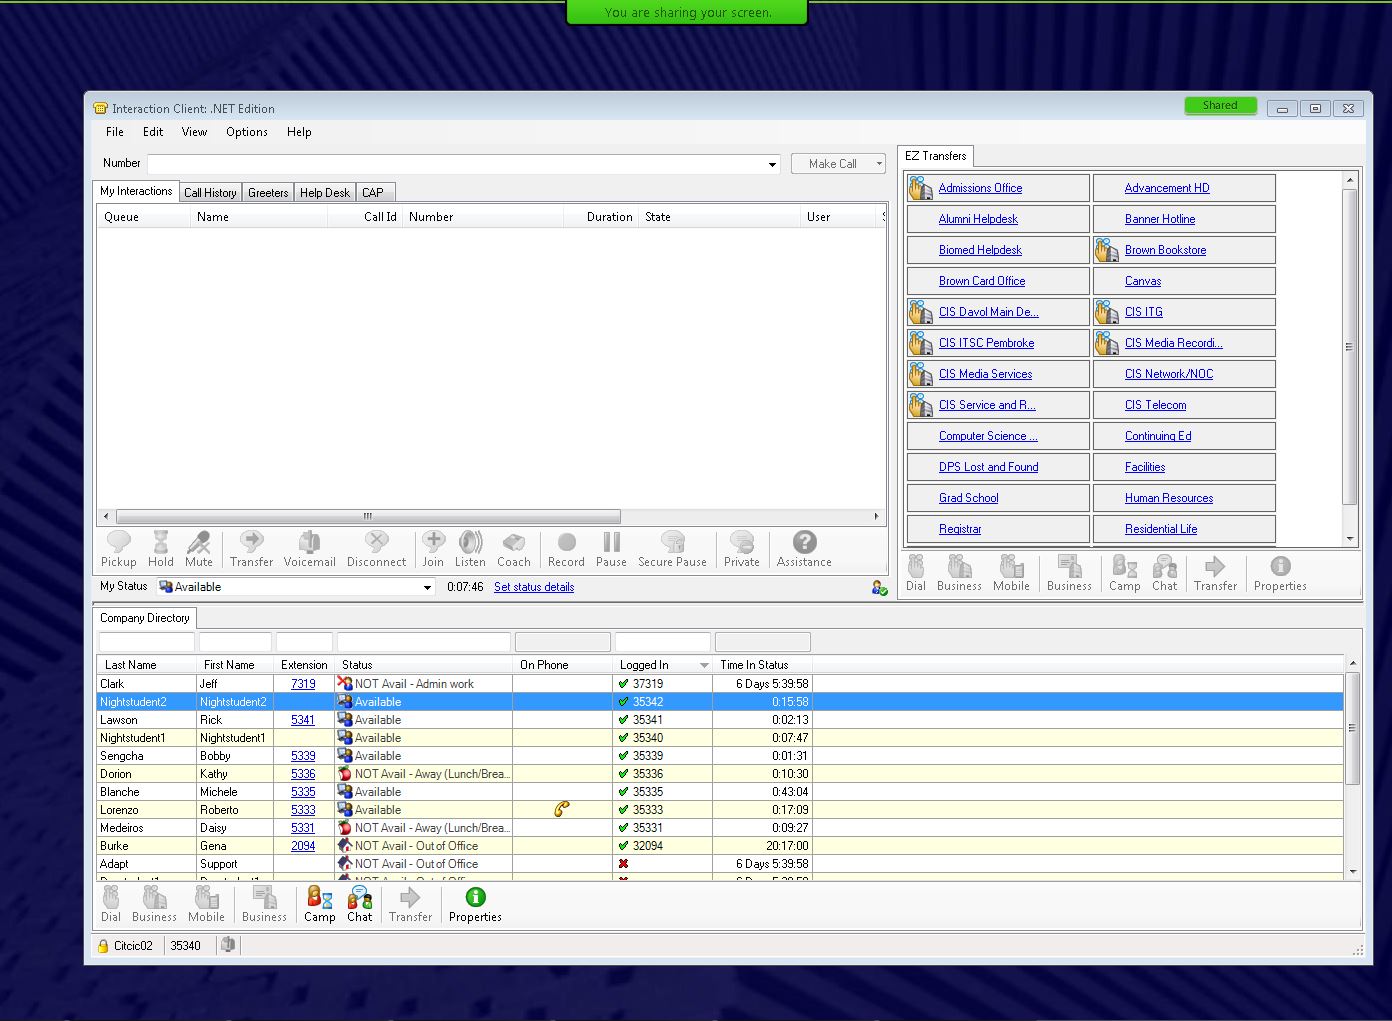The height and width of the screenshot is (1021, 1392).
Task: Click the EZ Transfers vertical scrollbar
Action: pyautogui.click(x=1350, y=347)
